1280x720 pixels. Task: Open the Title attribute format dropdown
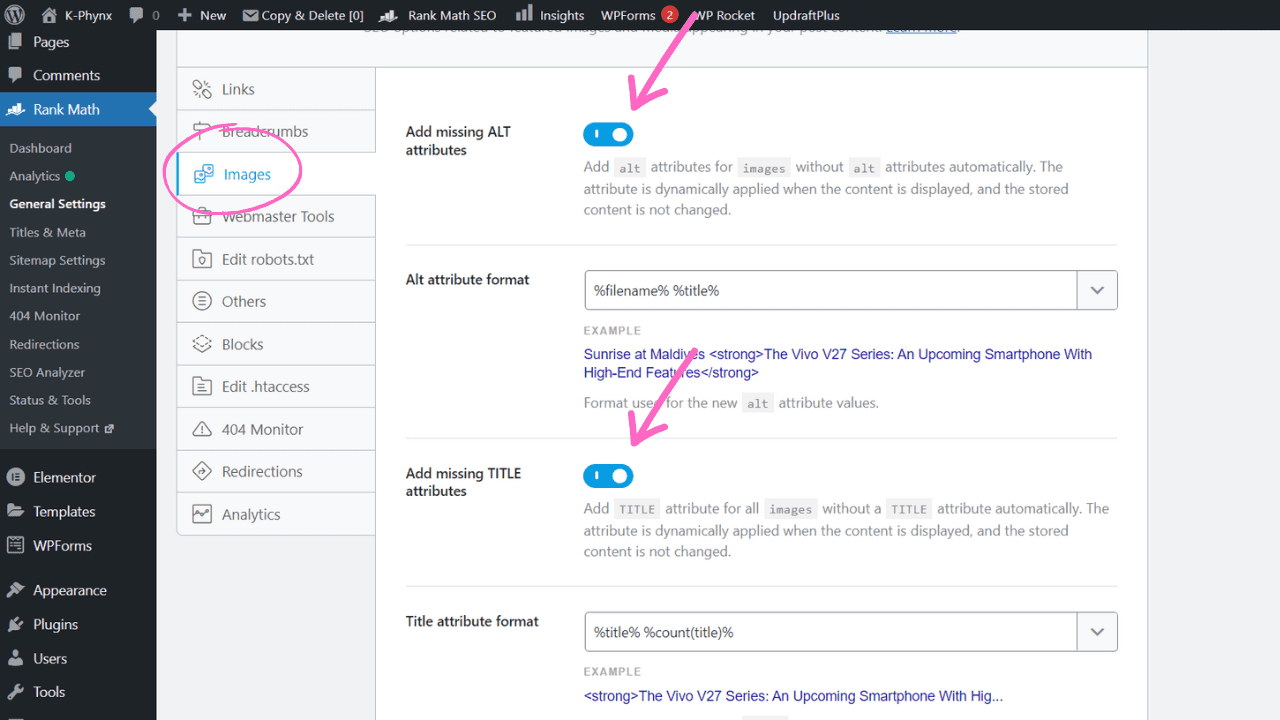pyautogui.click(x=1097, y=631)
